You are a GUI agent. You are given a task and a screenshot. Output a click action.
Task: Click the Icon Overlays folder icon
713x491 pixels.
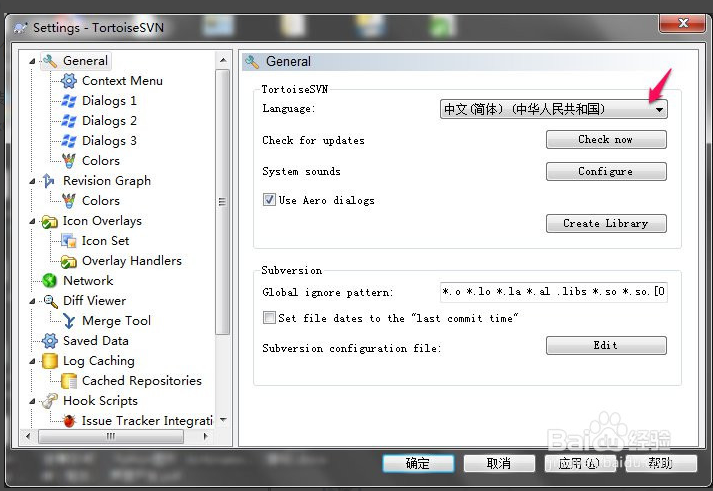pos(49,221)
